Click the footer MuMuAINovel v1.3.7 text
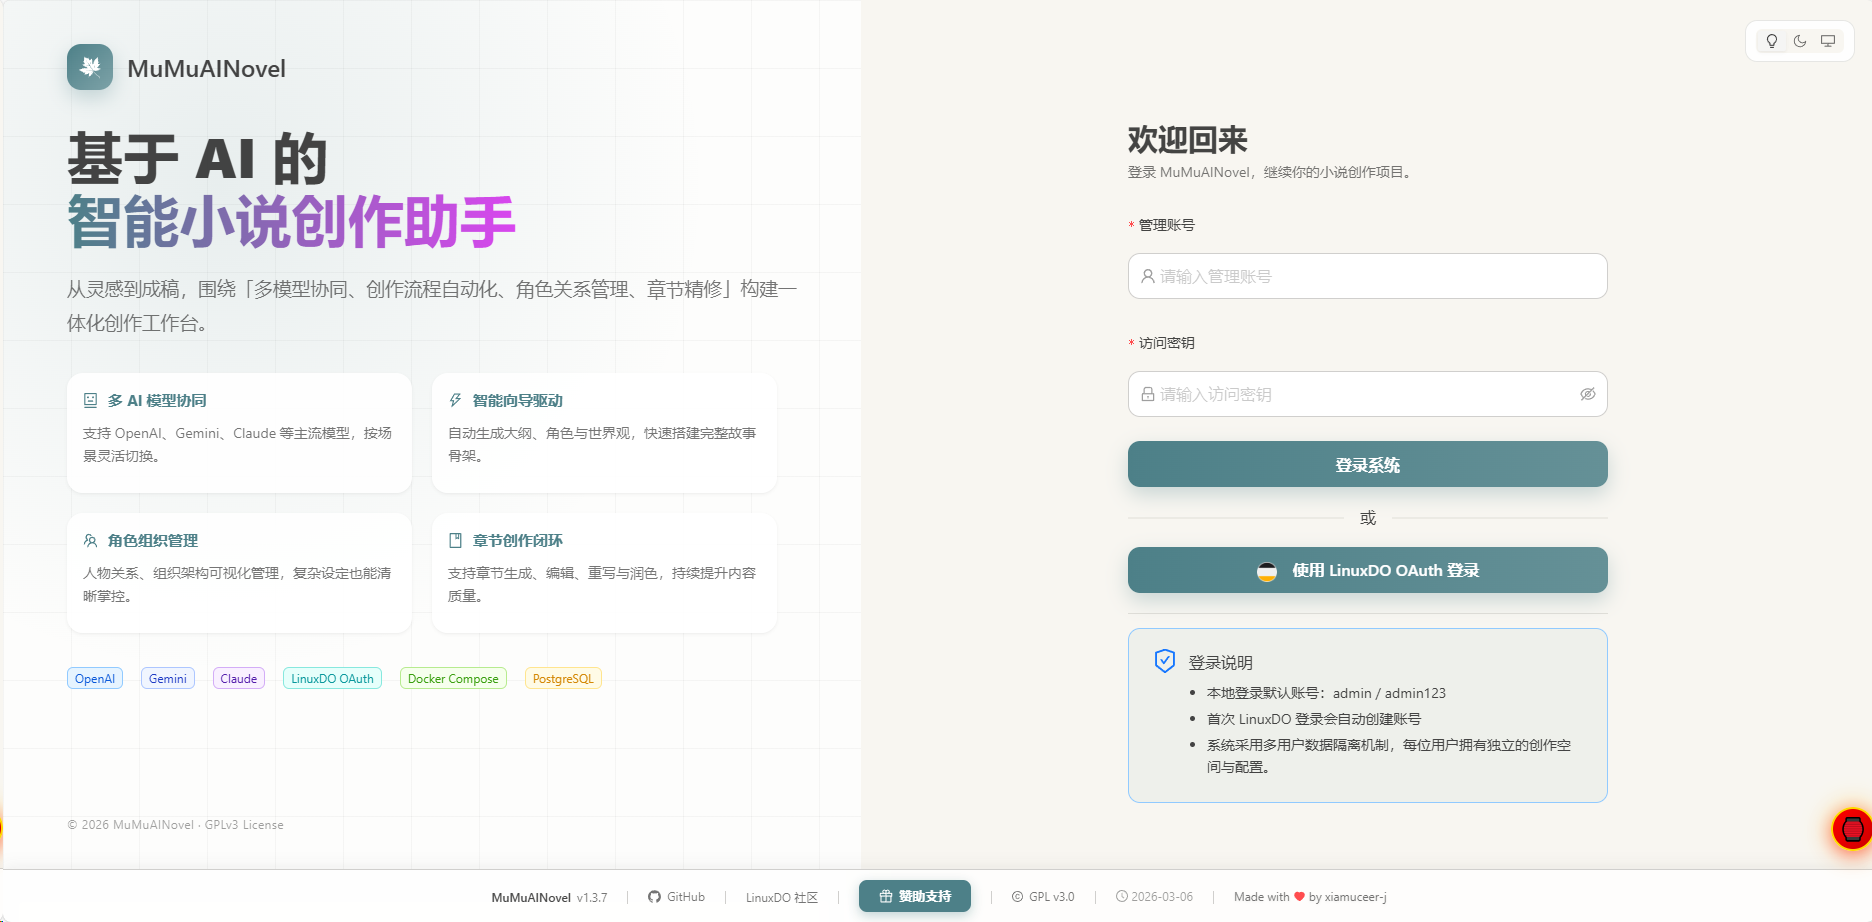 pyautogui.click(x=549, y=897)
